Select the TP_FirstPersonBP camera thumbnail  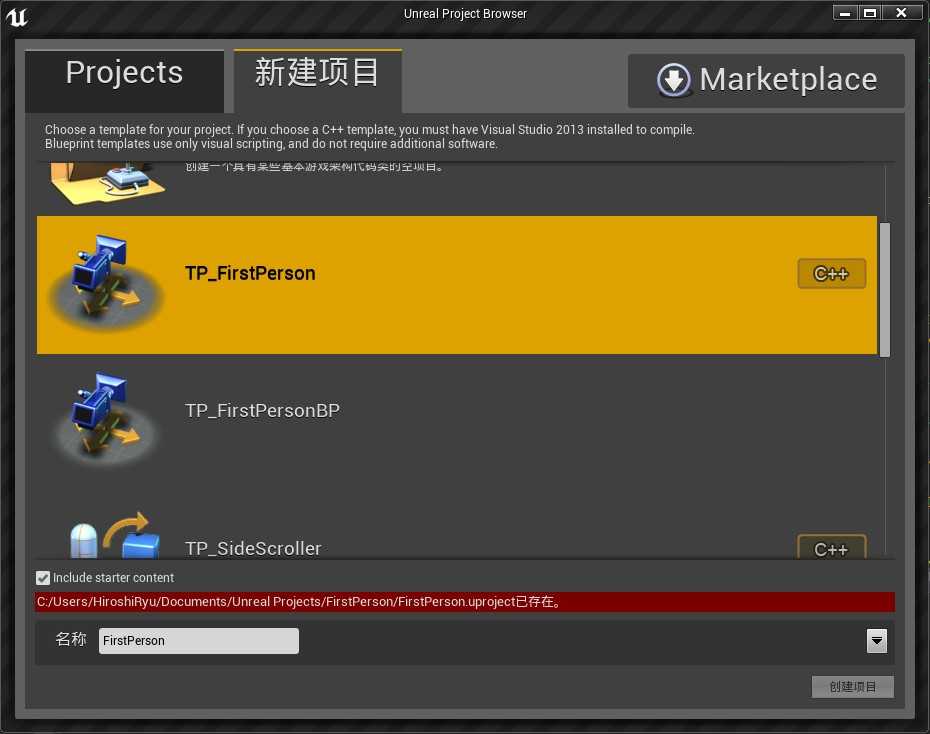(x=106, y=419)
